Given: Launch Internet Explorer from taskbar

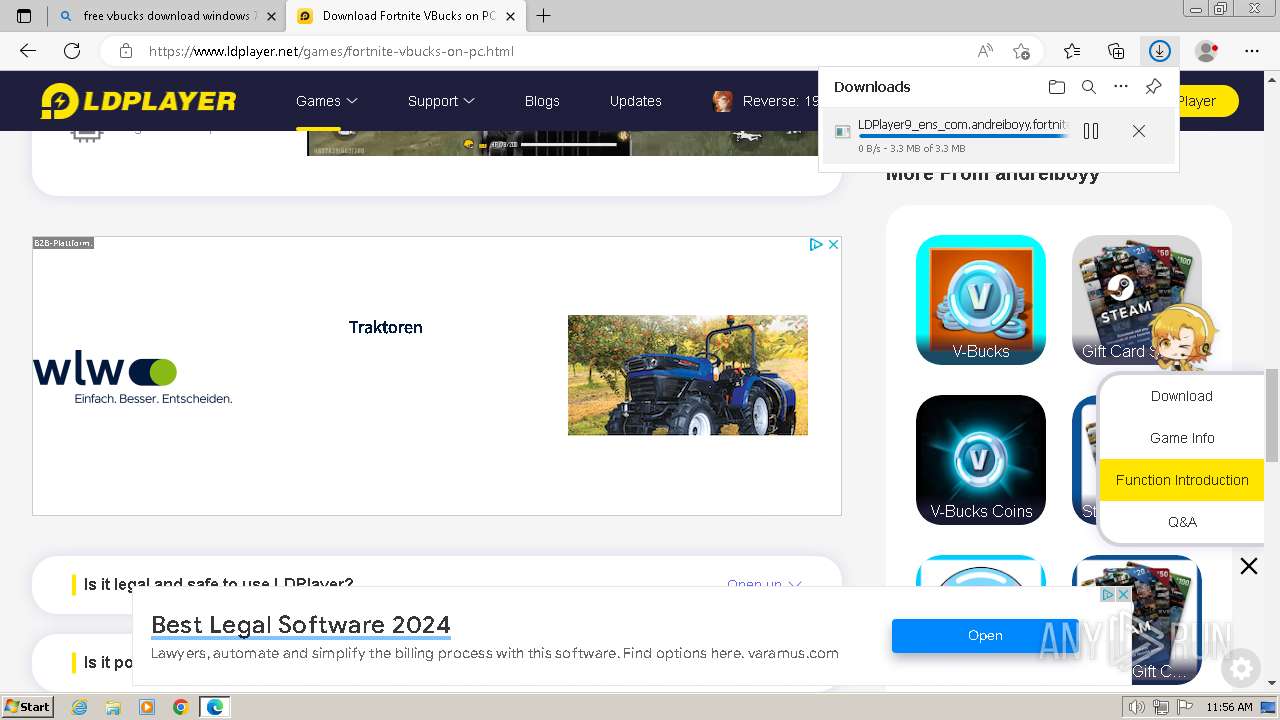Looking at the screenshot, I should coord(80,707).
